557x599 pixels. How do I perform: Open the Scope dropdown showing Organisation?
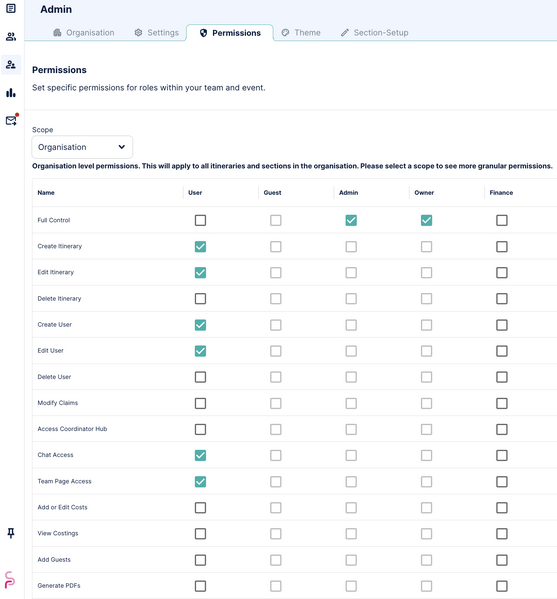click(82, 147)
